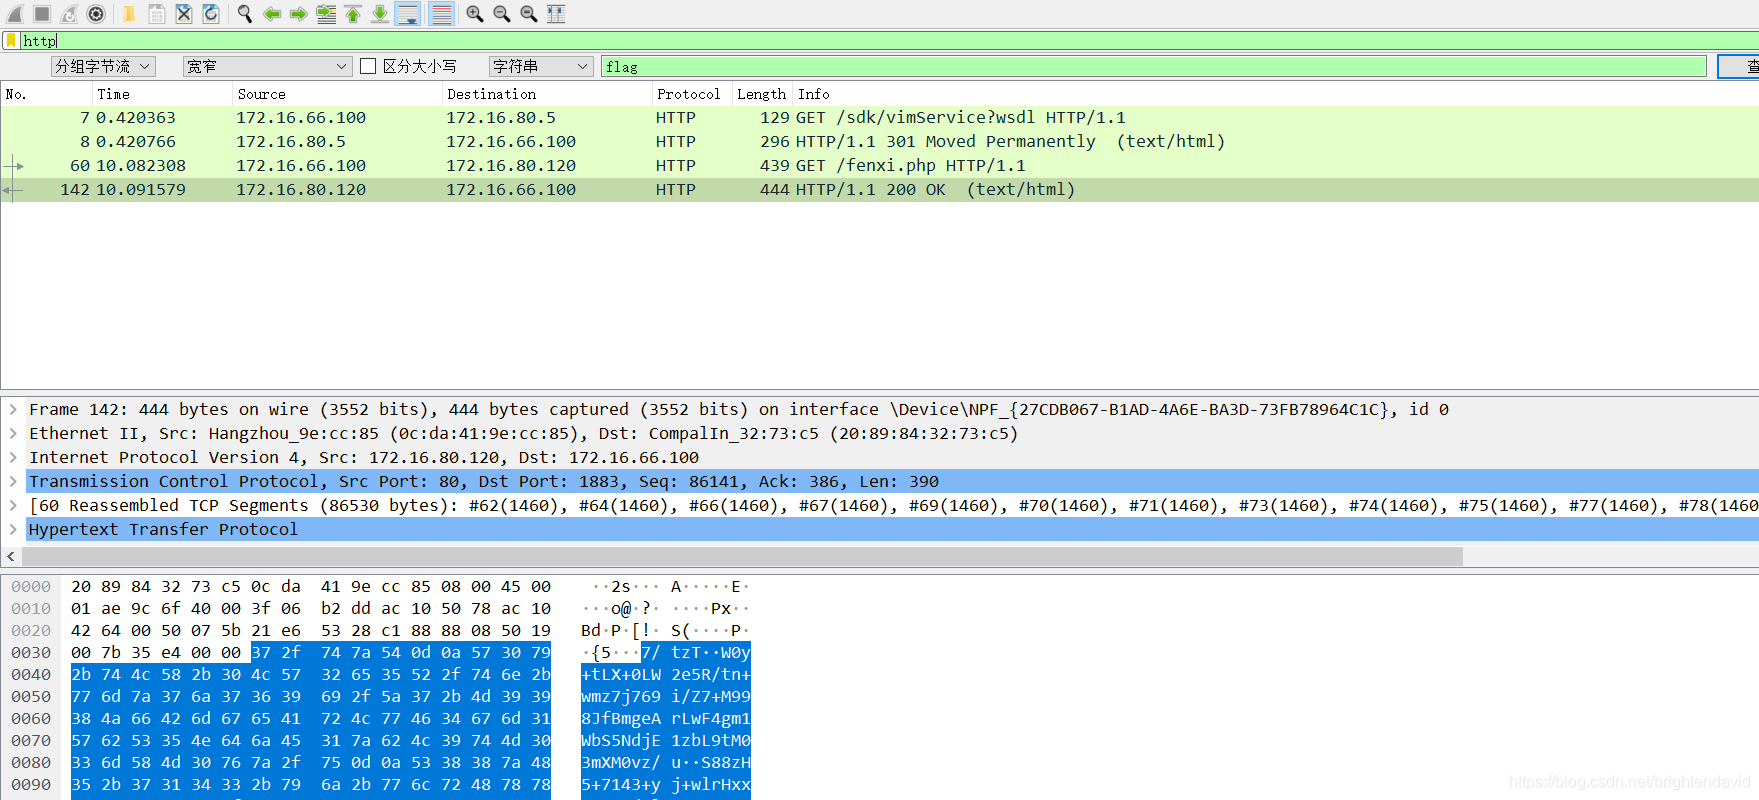The image size is (1759, 800).
Task: Click the details scrollbar left arrow
Action: click(x=11, y=556)
